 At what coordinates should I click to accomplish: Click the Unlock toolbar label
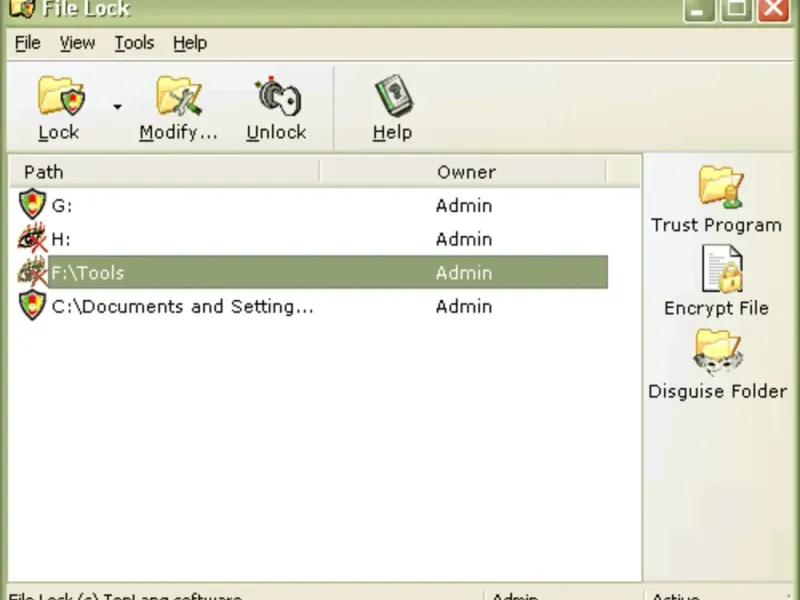click(x=277, y=132)
